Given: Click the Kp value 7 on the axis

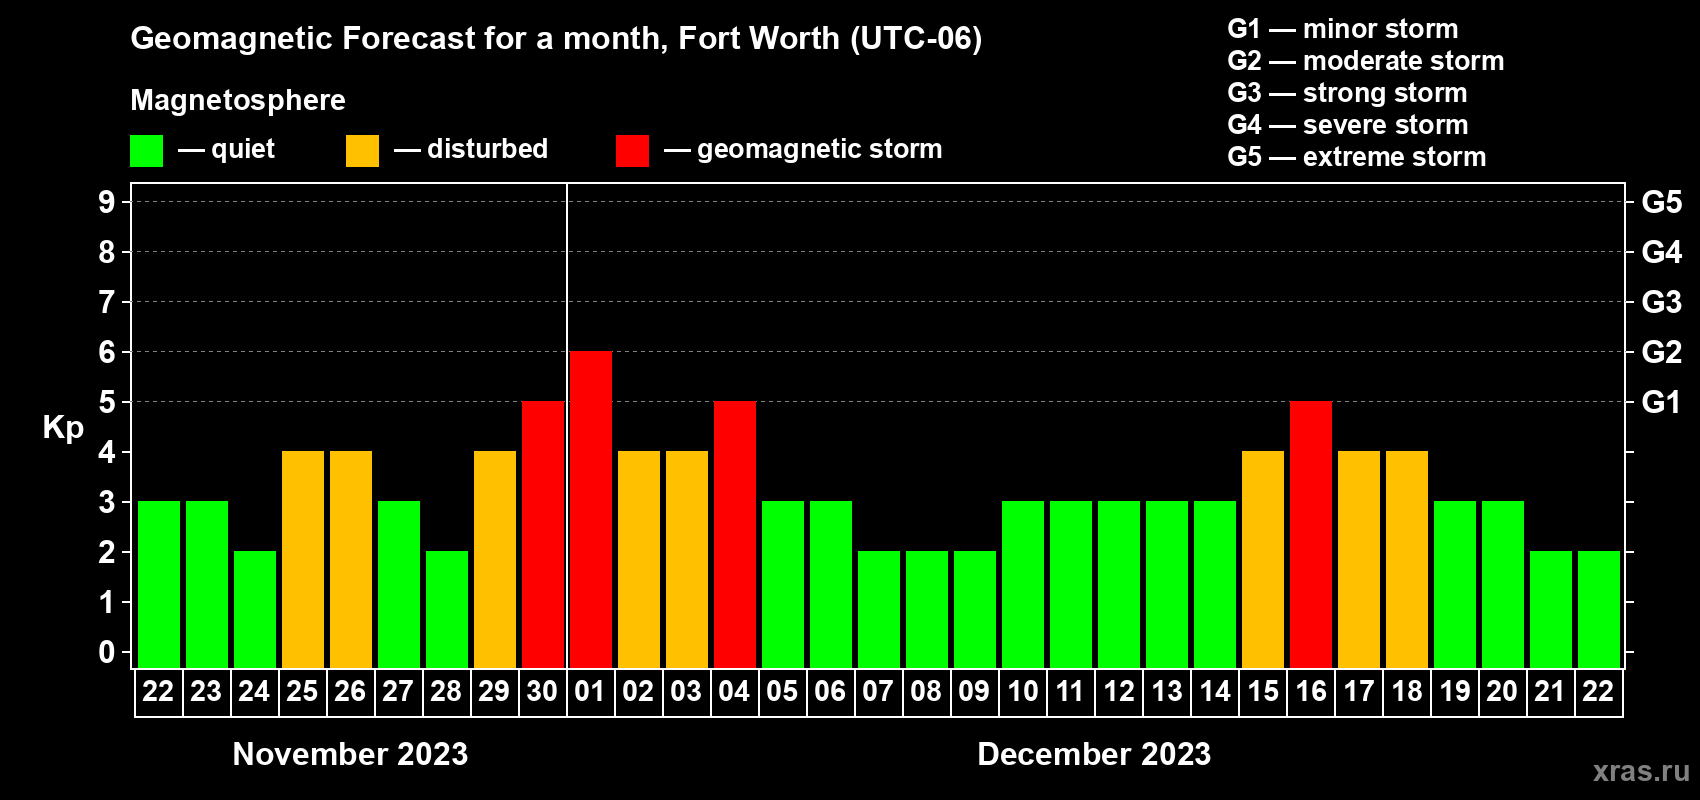Looking at the screenshot, I should point(107,302).
